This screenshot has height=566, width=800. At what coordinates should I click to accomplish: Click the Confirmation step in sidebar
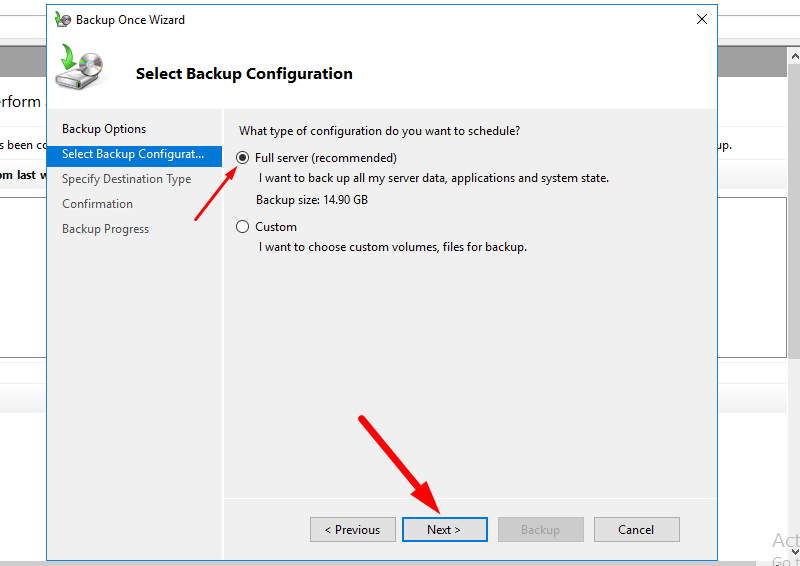coord(97,204)
